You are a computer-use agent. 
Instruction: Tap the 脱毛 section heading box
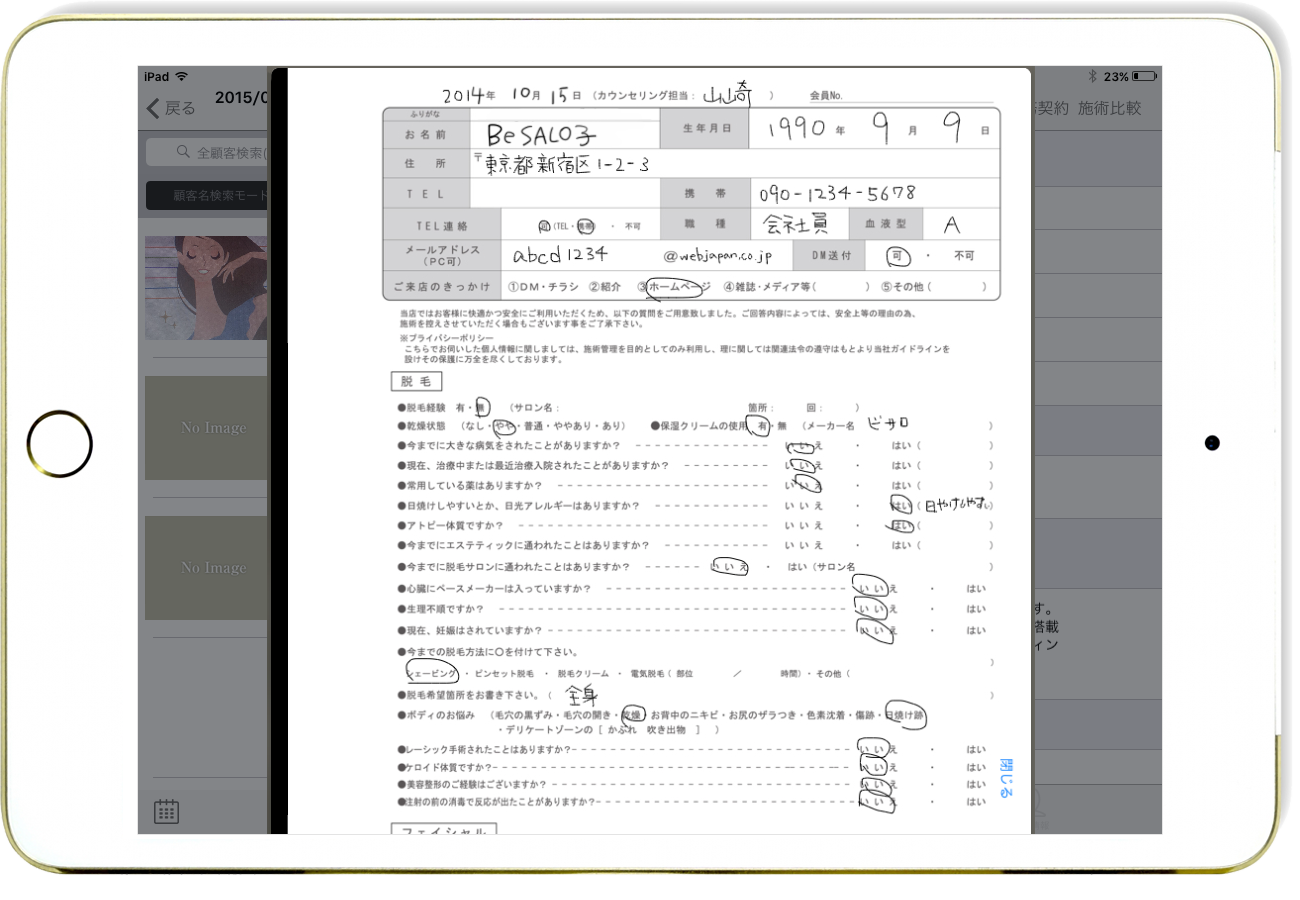pos(415,381)
